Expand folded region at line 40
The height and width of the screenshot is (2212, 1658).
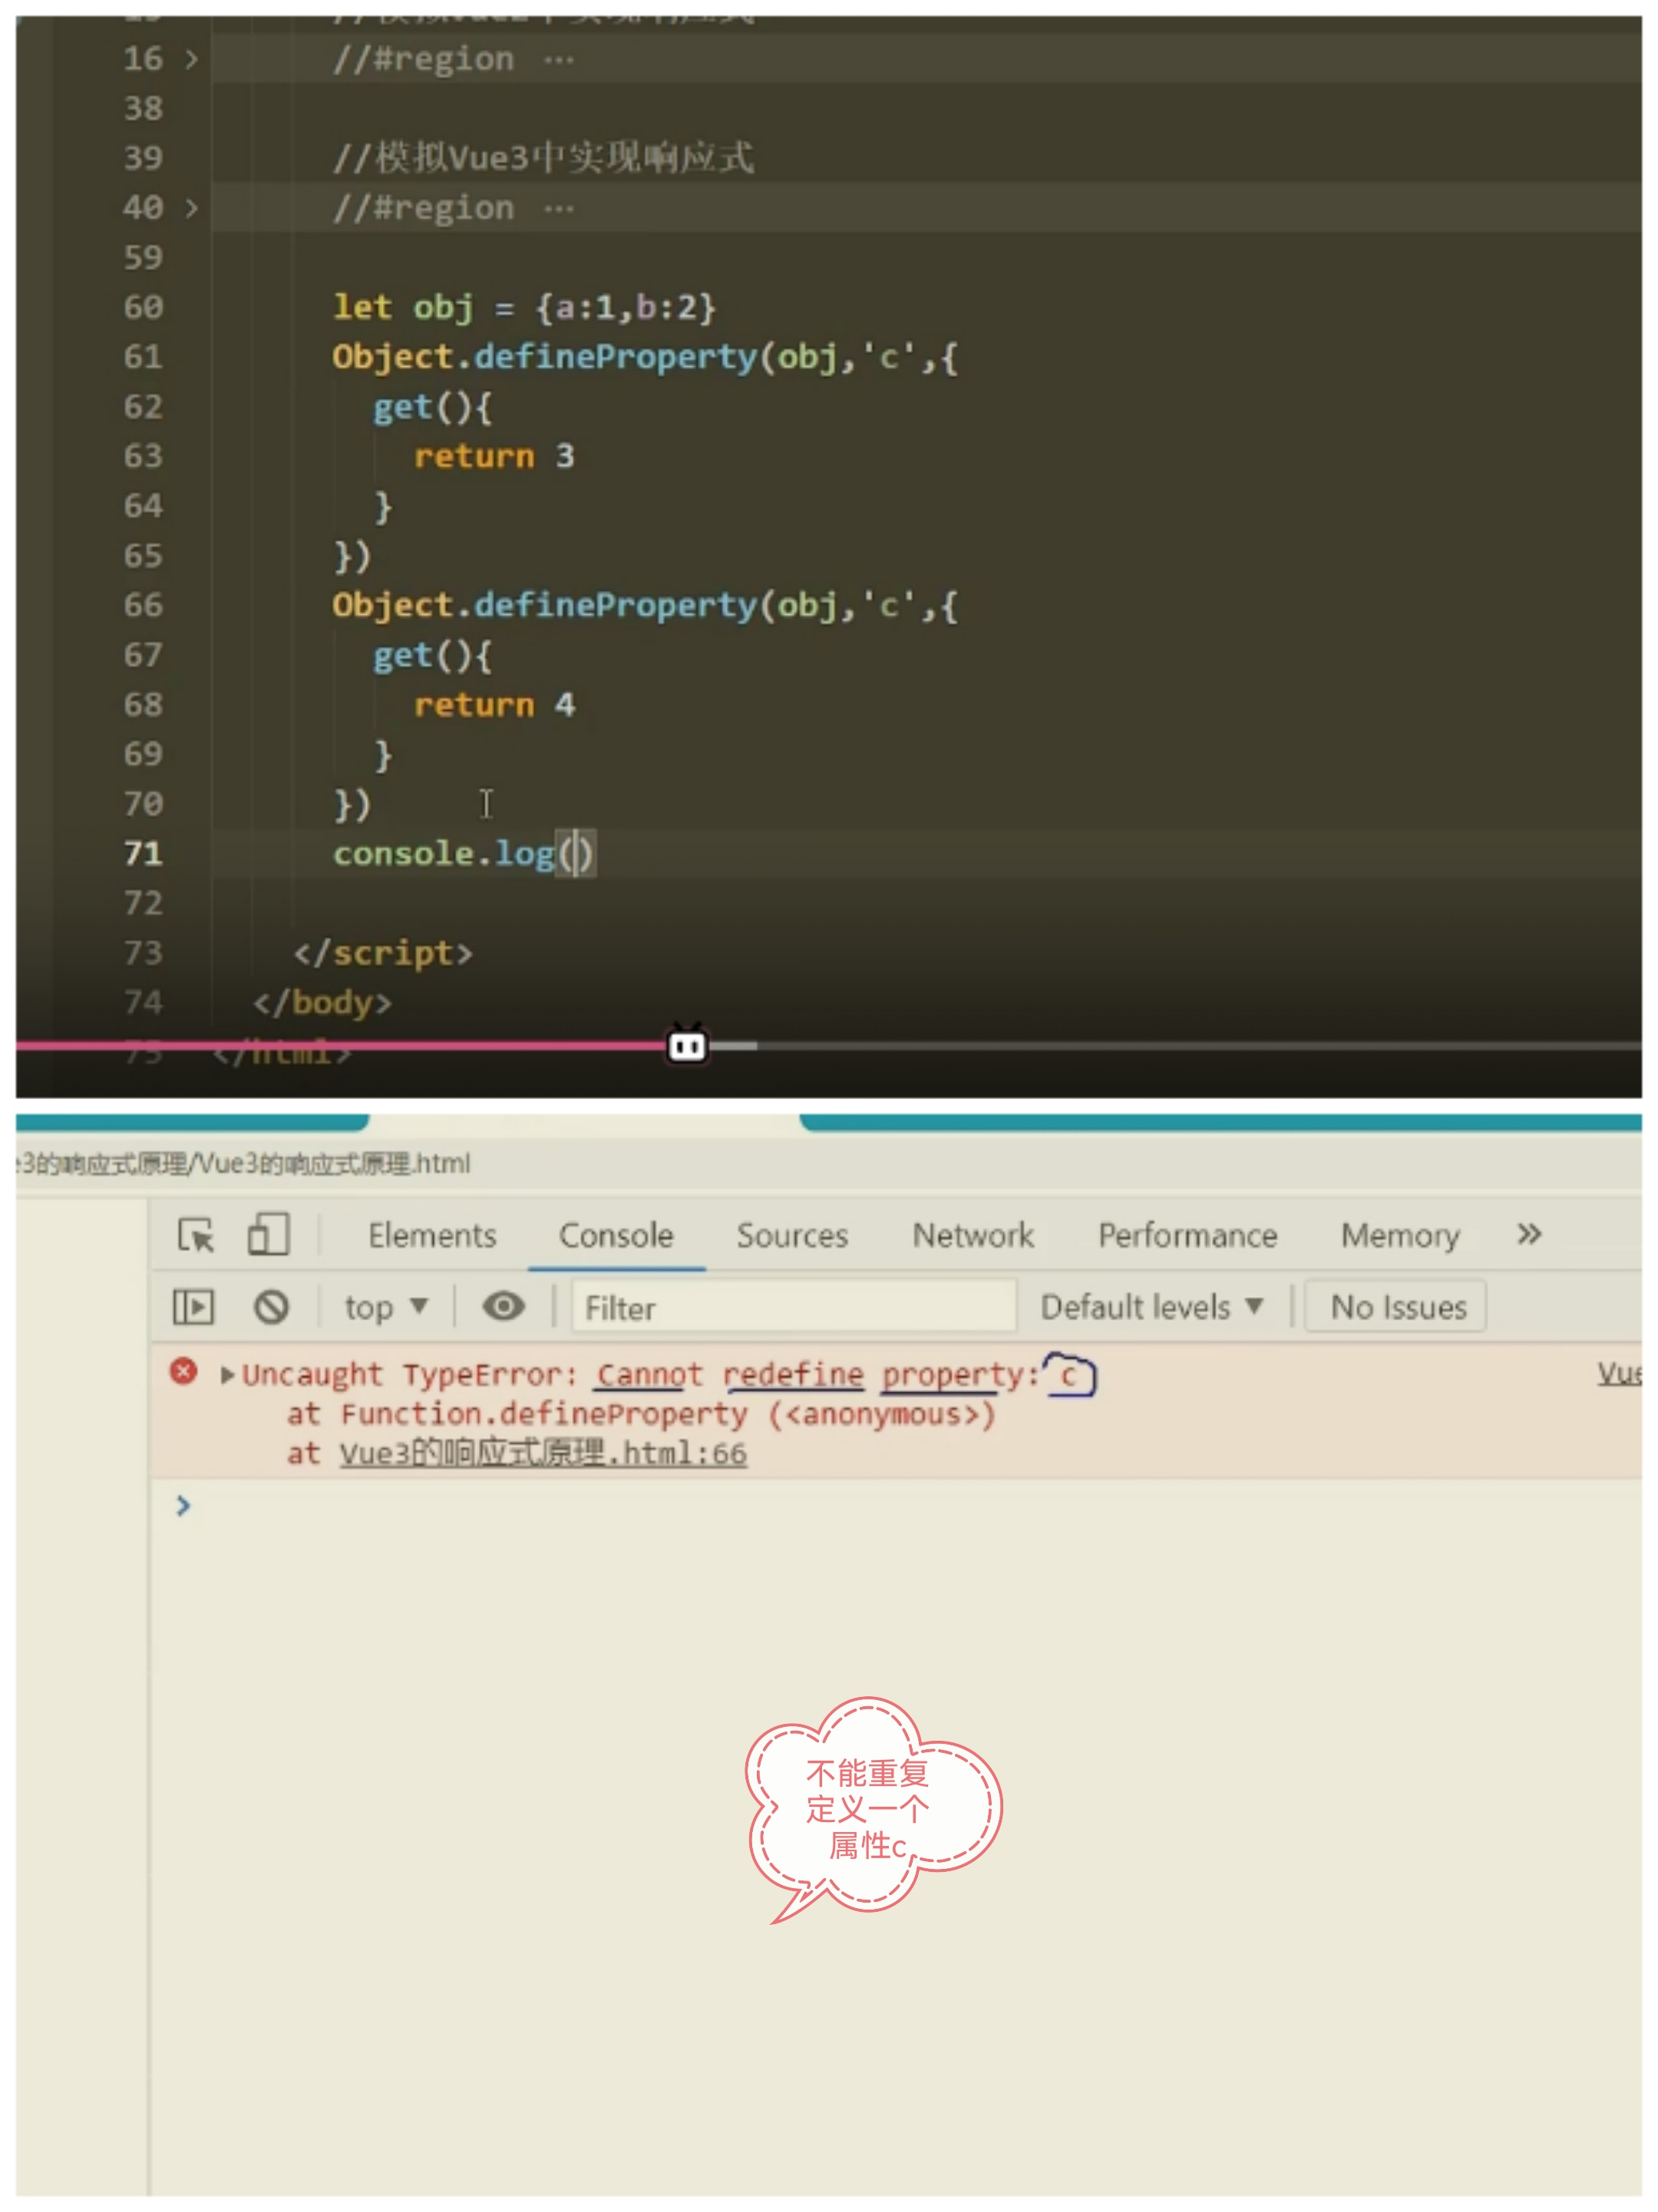click(191, 208)
